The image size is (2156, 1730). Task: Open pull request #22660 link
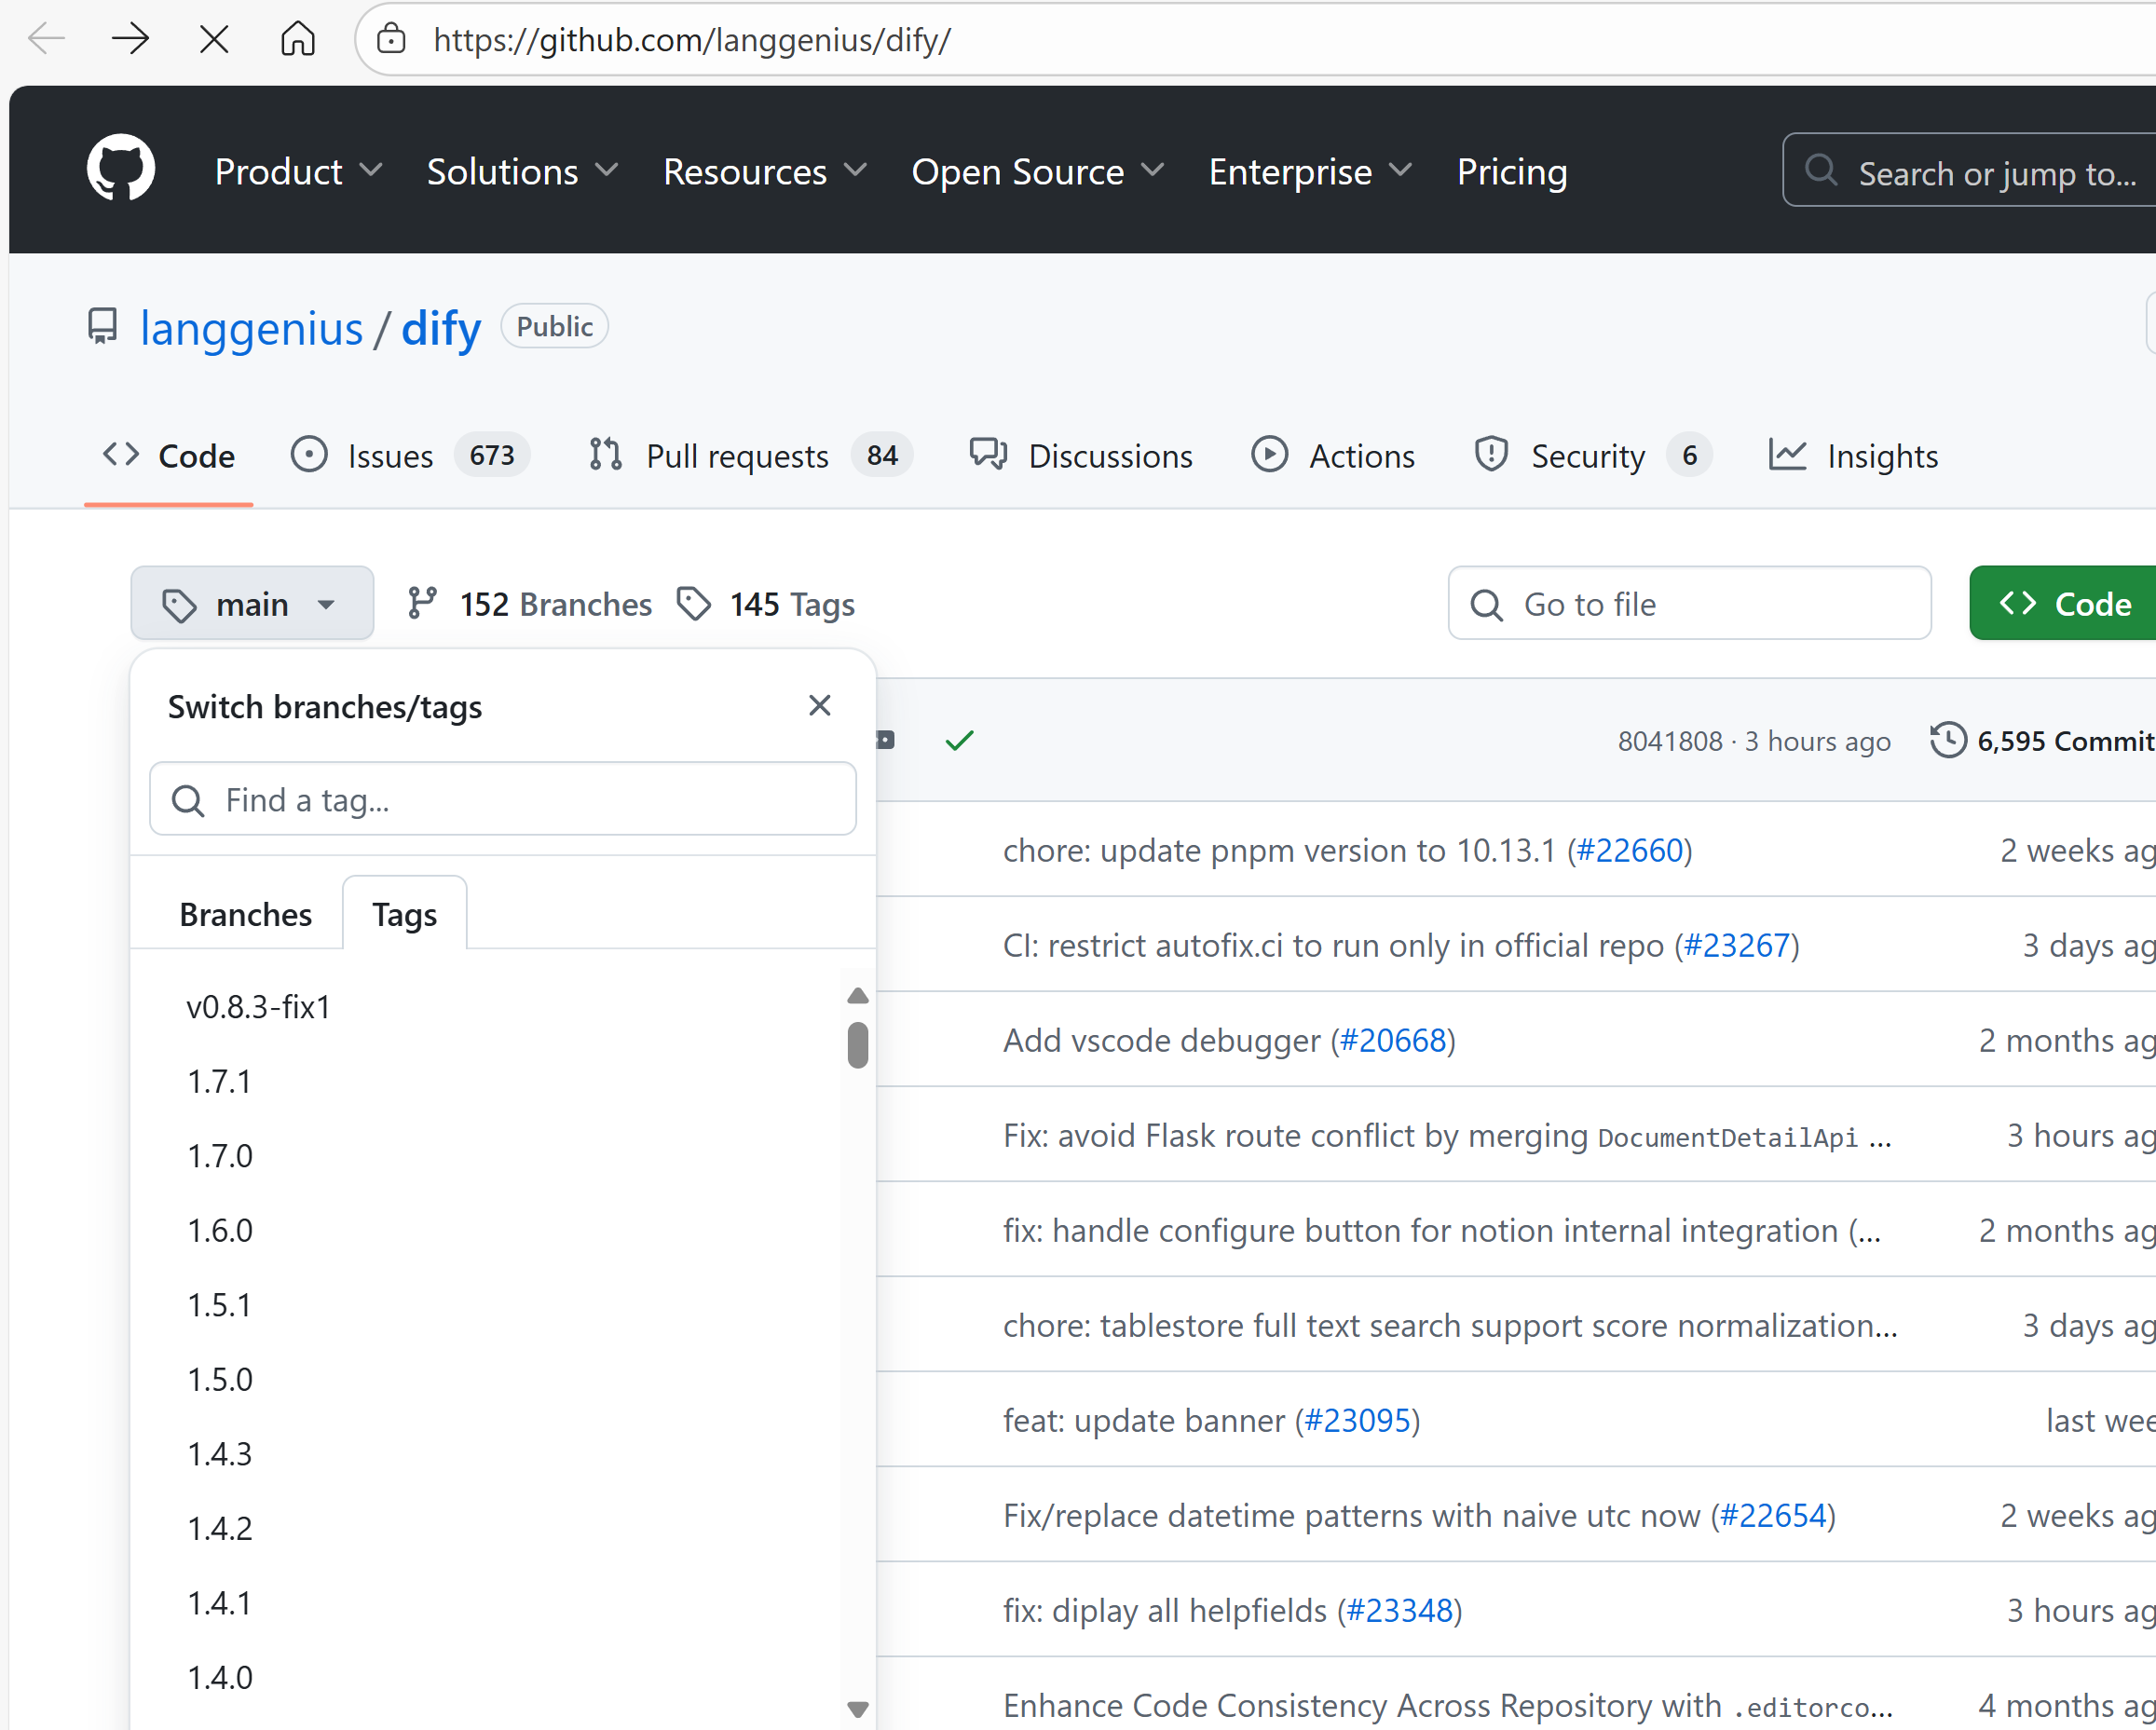click(x=1630, y=850)
